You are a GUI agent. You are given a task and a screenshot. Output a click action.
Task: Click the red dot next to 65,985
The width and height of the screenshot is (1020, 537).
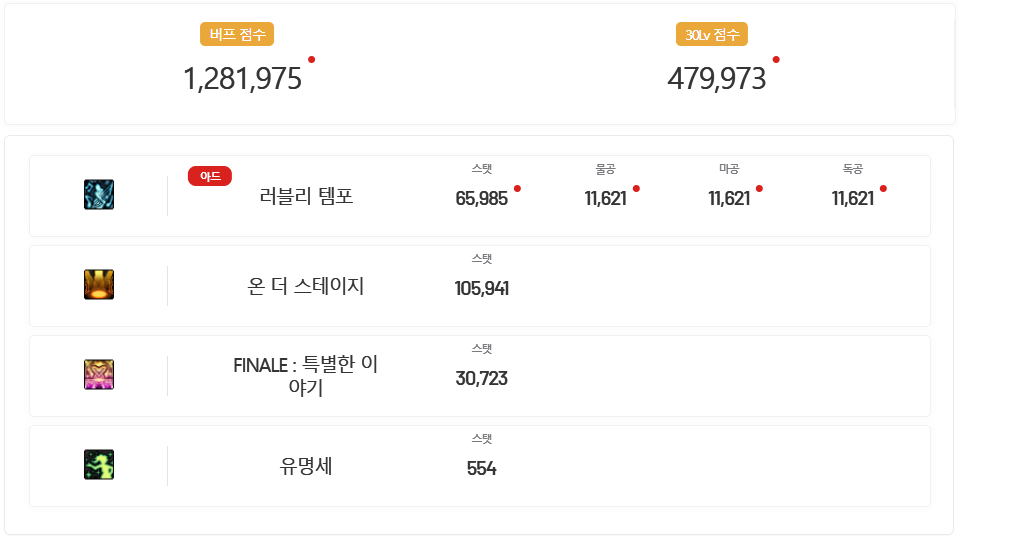[517, 189]
